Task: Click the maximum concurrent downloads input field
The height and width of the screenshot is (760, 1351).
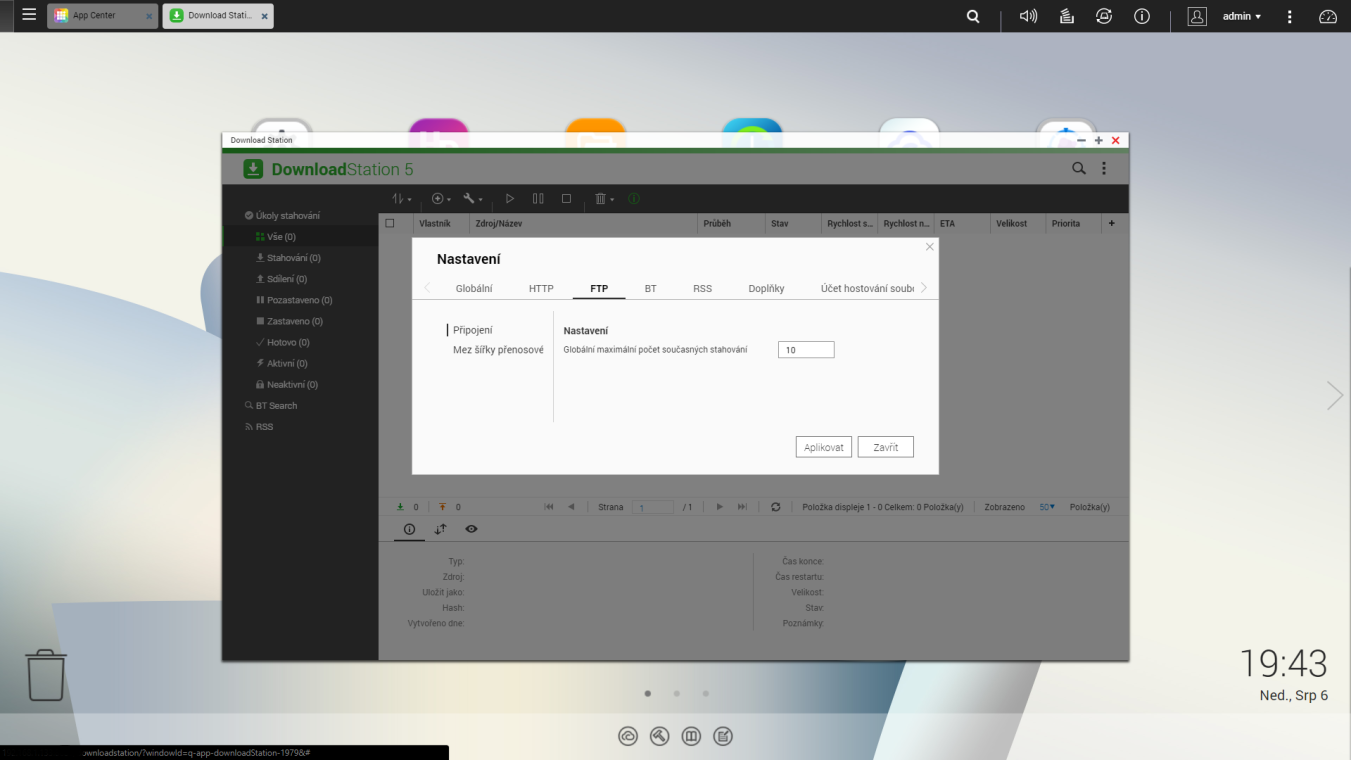Action: click(x=806, y=350)
